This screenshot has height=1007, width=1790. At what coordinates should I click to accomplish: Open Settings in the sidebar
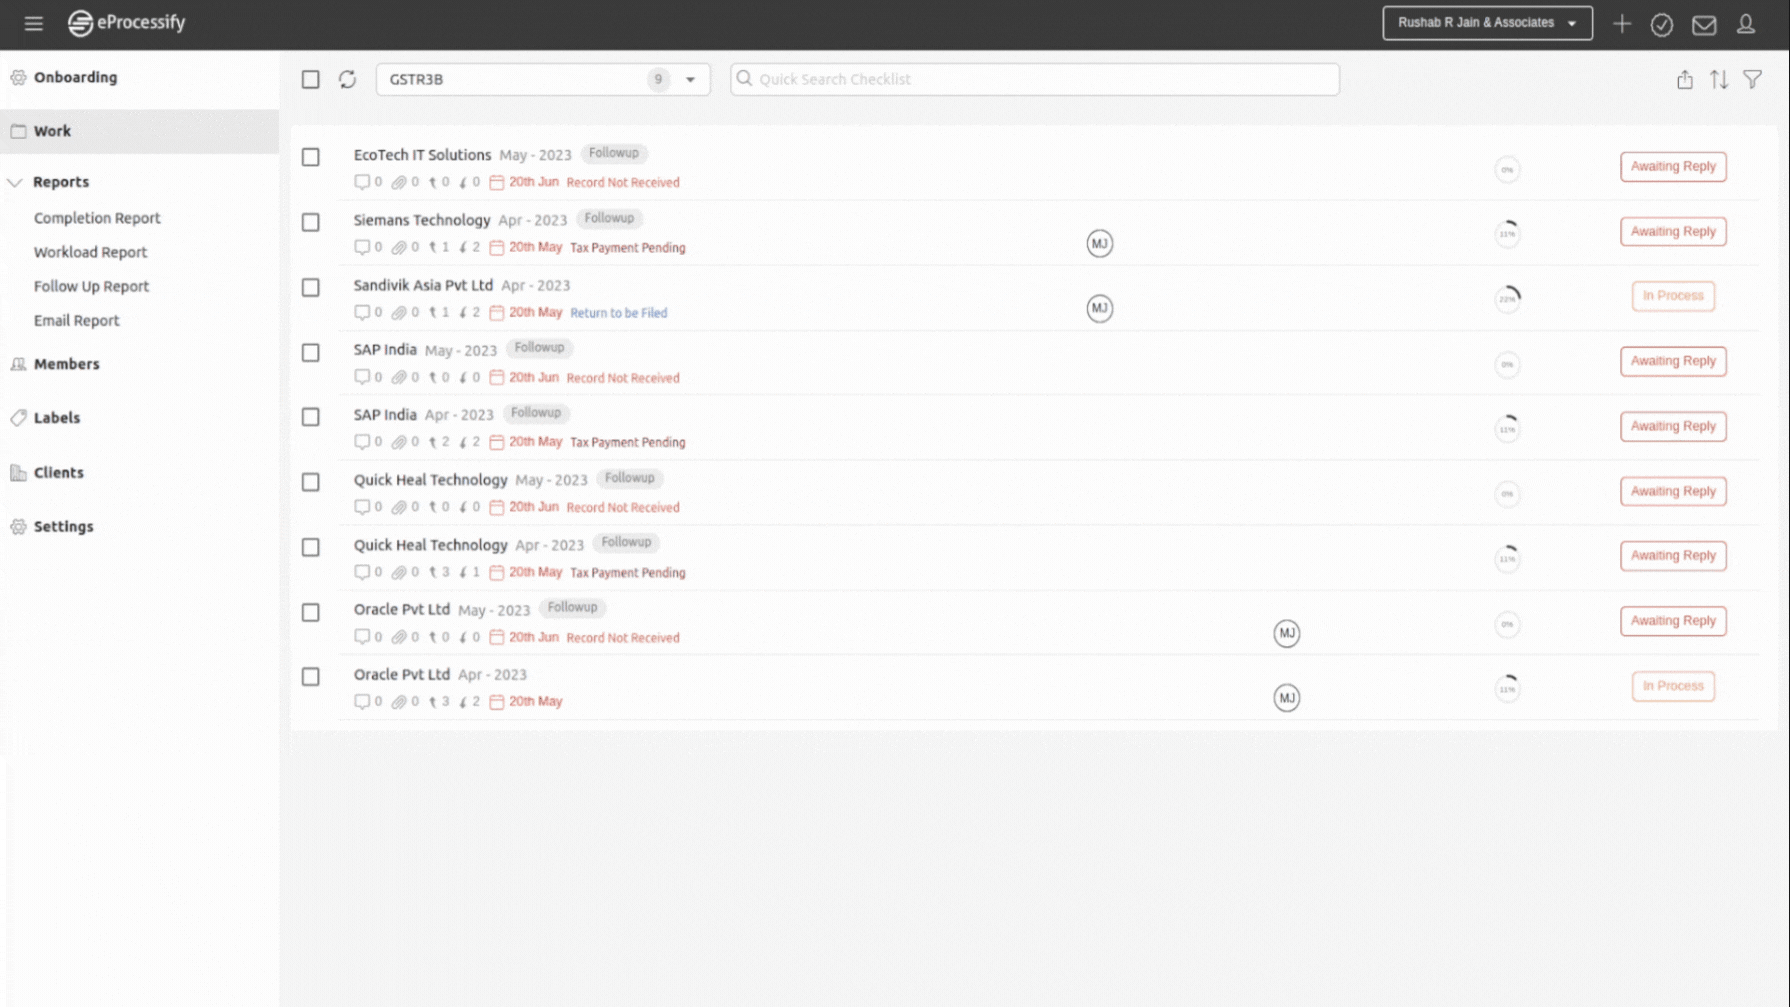coord(63,526)
